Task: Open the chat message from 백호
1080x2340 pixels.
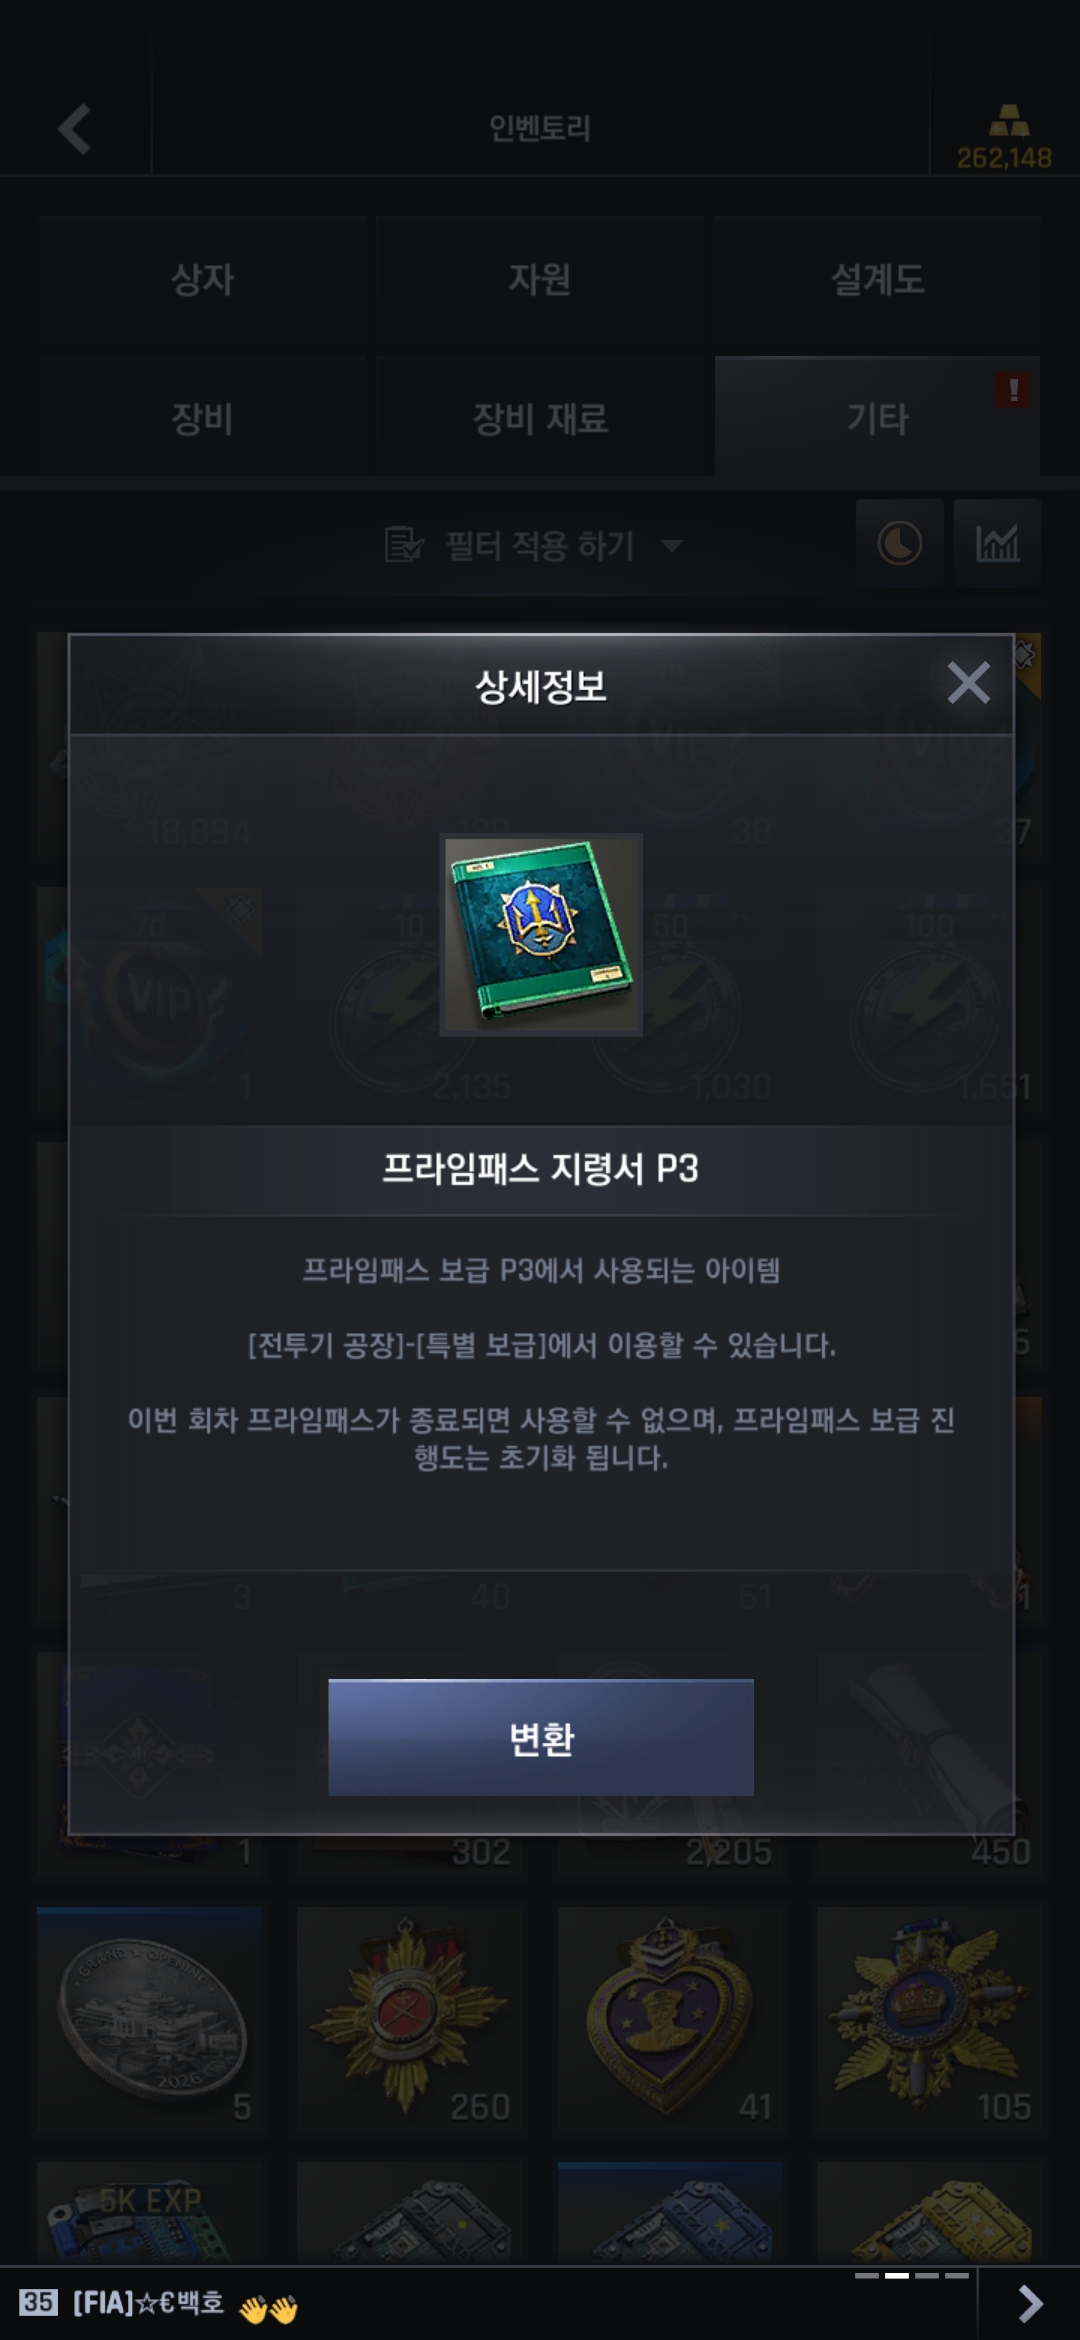Action: click(x=160, y=2303)
